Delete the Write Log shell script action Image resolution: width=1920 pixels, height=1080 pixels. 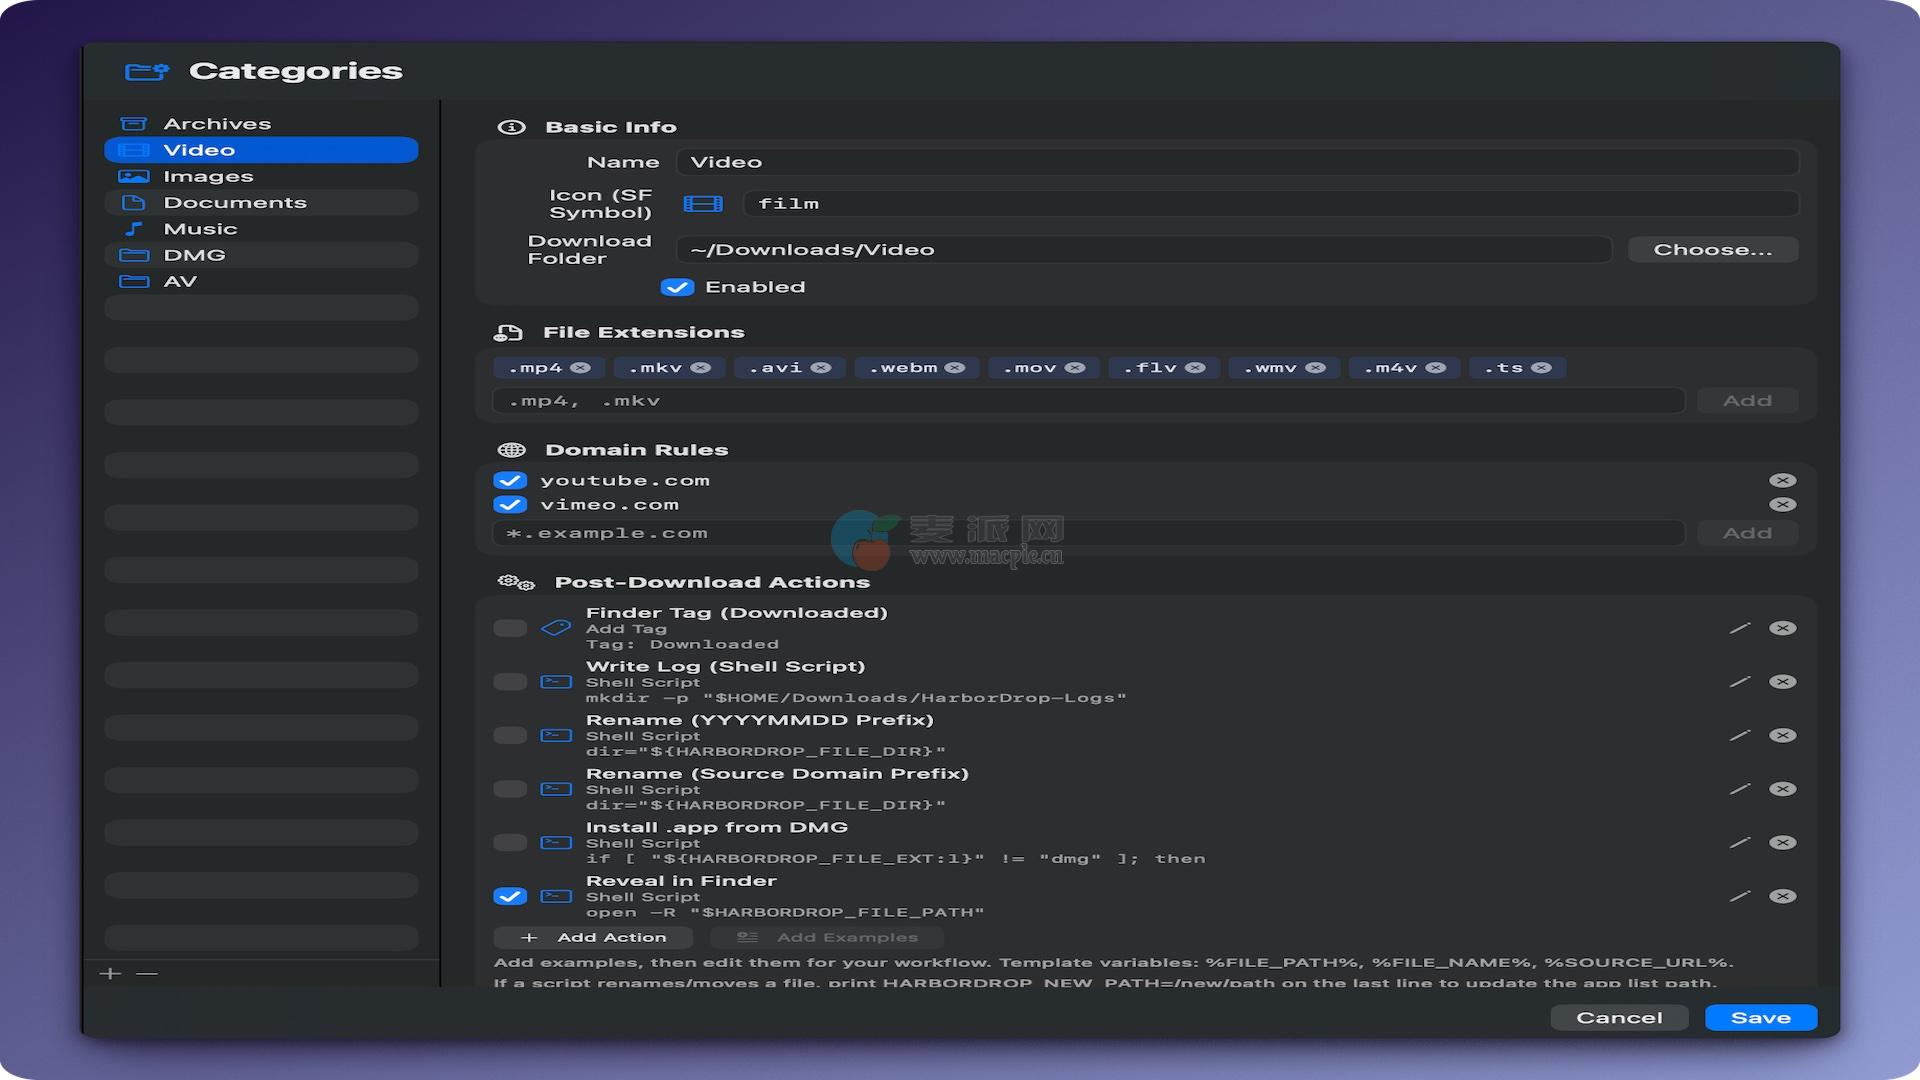1782,682
